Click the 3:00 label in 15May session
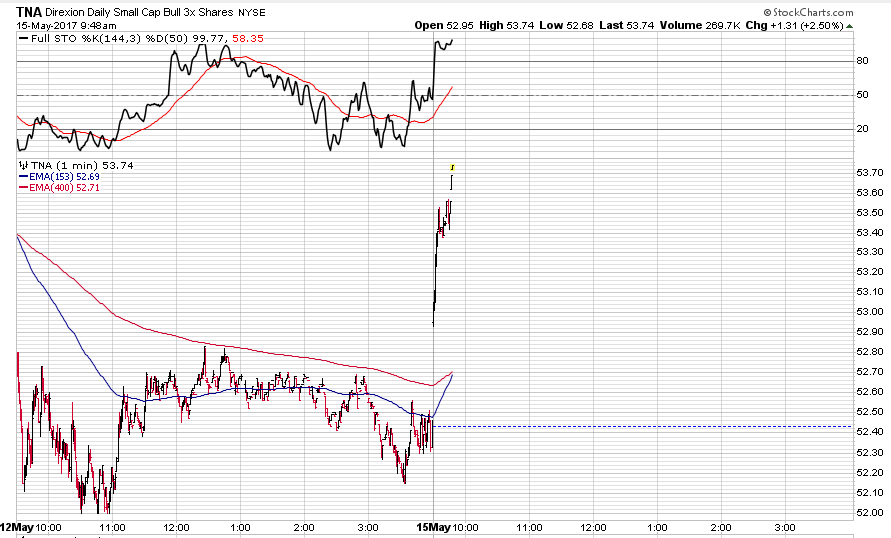This screenshot has height=538, width=891. [x=785, y=528]
